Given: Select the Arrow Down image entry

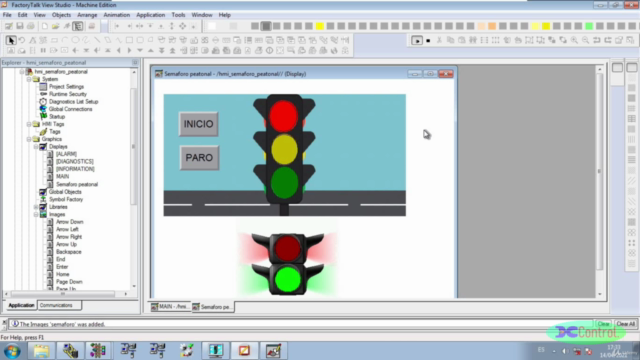Looking at the screenshot, I should click(69, 222).
